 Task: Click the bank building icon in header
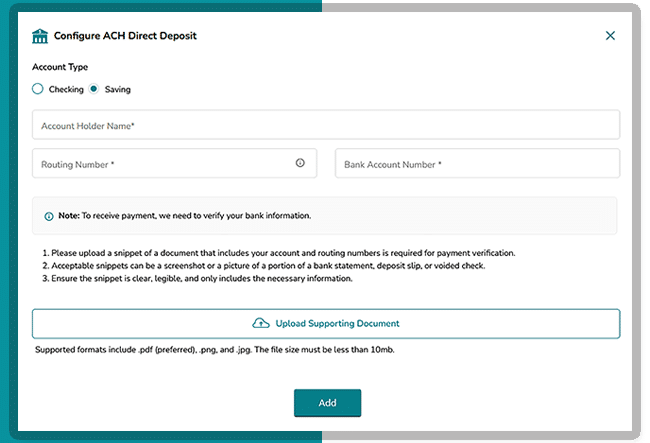tap(40, 36)
